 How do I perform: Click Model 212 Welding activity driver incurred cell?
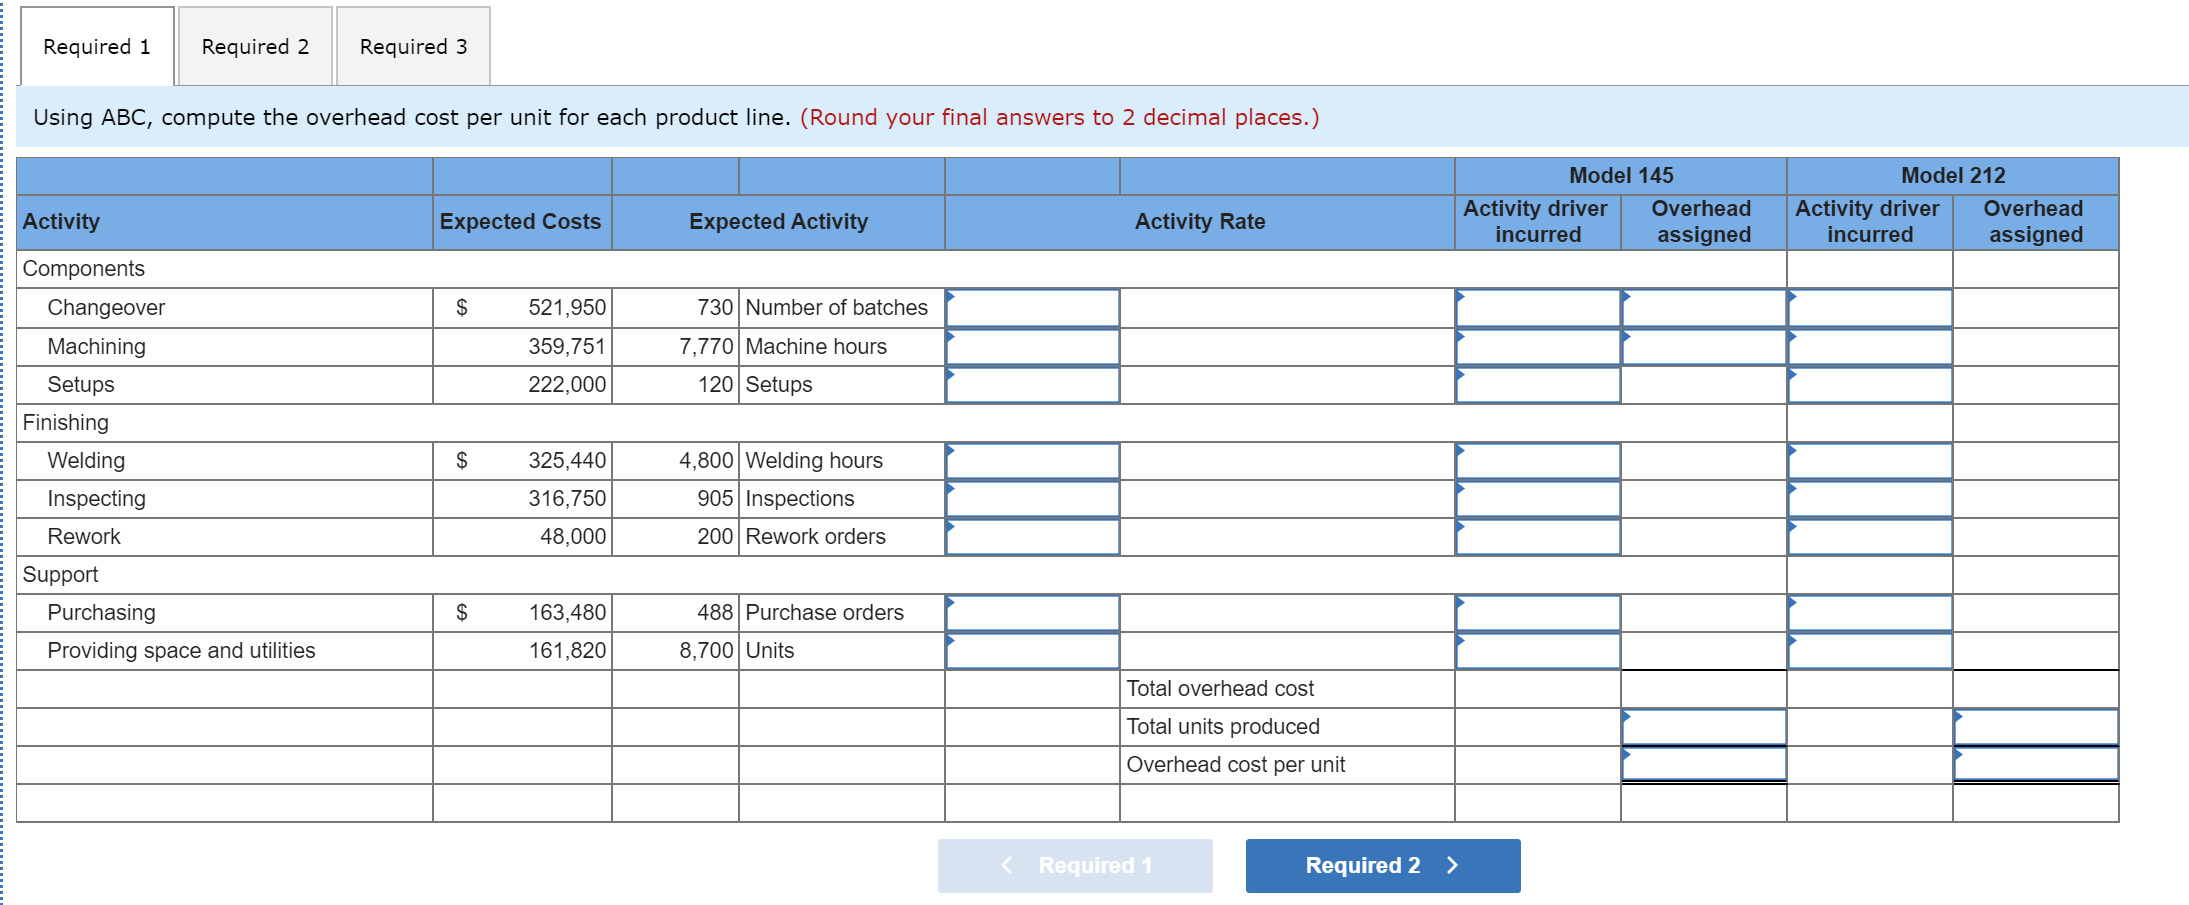tap(1869, 460)
